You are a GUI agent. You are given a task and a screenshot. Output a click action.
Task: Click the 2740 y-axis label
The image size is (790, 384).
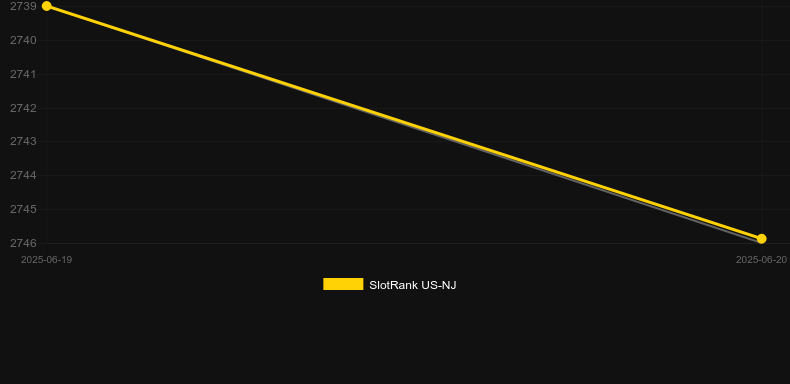tap(23, 40)
